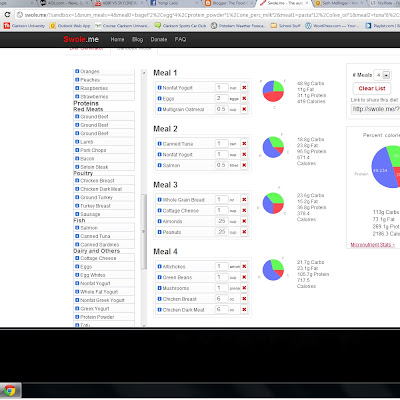
Task: Delete Cottage Cheese from Meal 3
Action: coord(244,210)
